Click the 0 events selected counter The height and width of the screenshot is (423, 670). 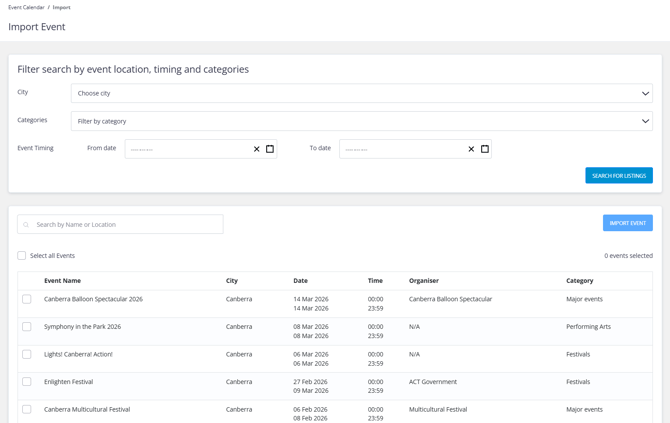pyautogui.click(x=628, y=256)
